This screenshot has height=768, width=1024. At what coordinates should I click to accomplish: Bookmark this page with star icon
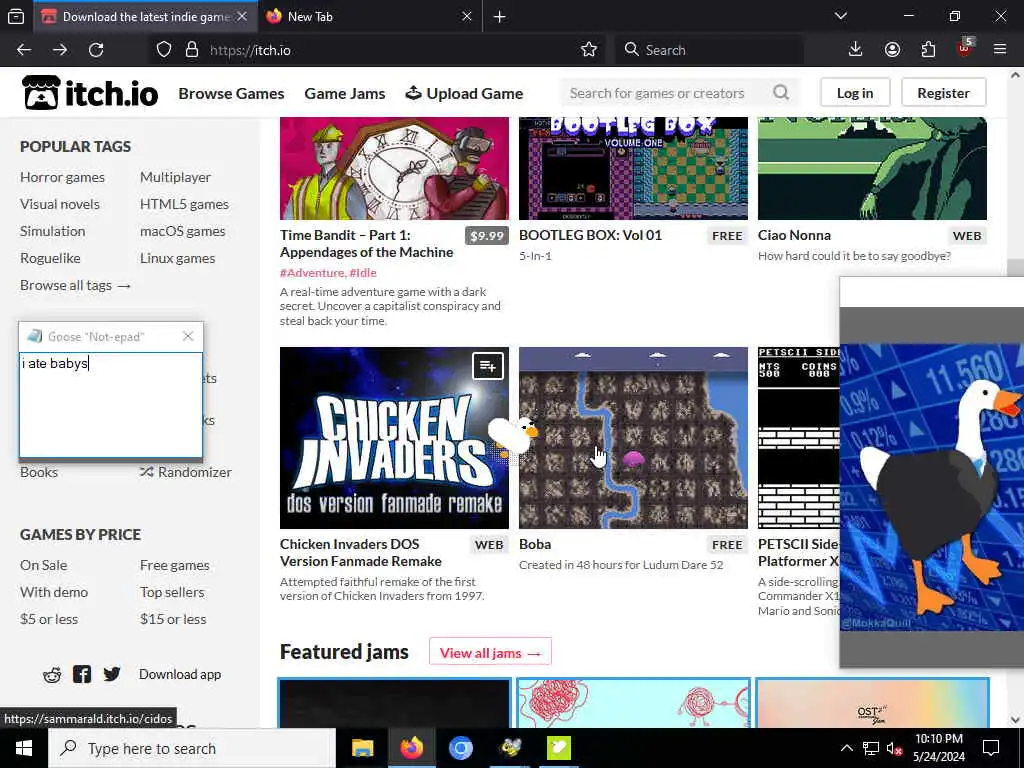click(588, 50)
